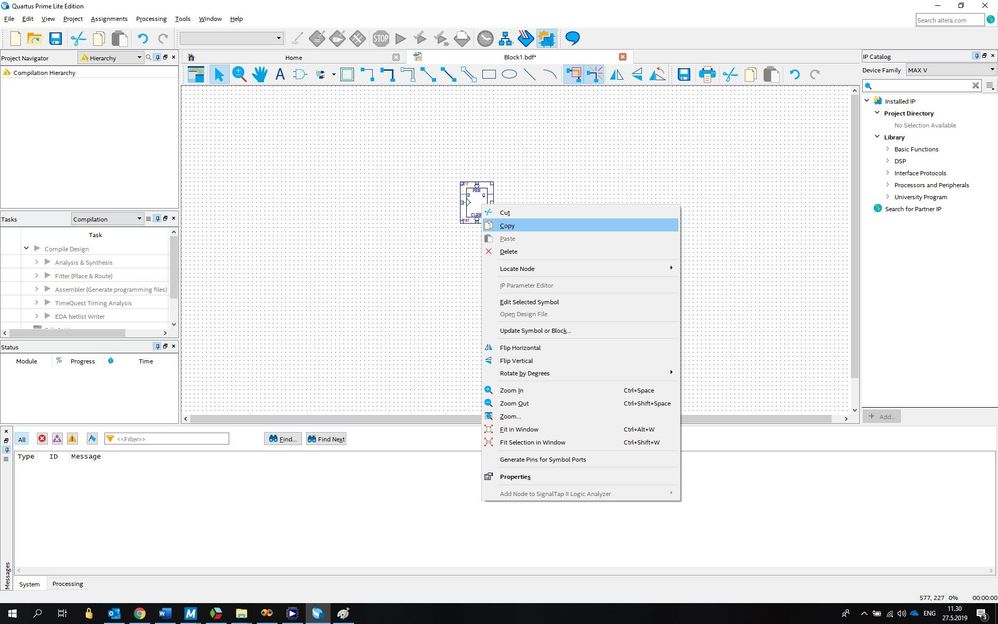This screenshot has width=998, height=624.
Task: Expand the Basic Functions library node
Action: [x=887, y=149]
